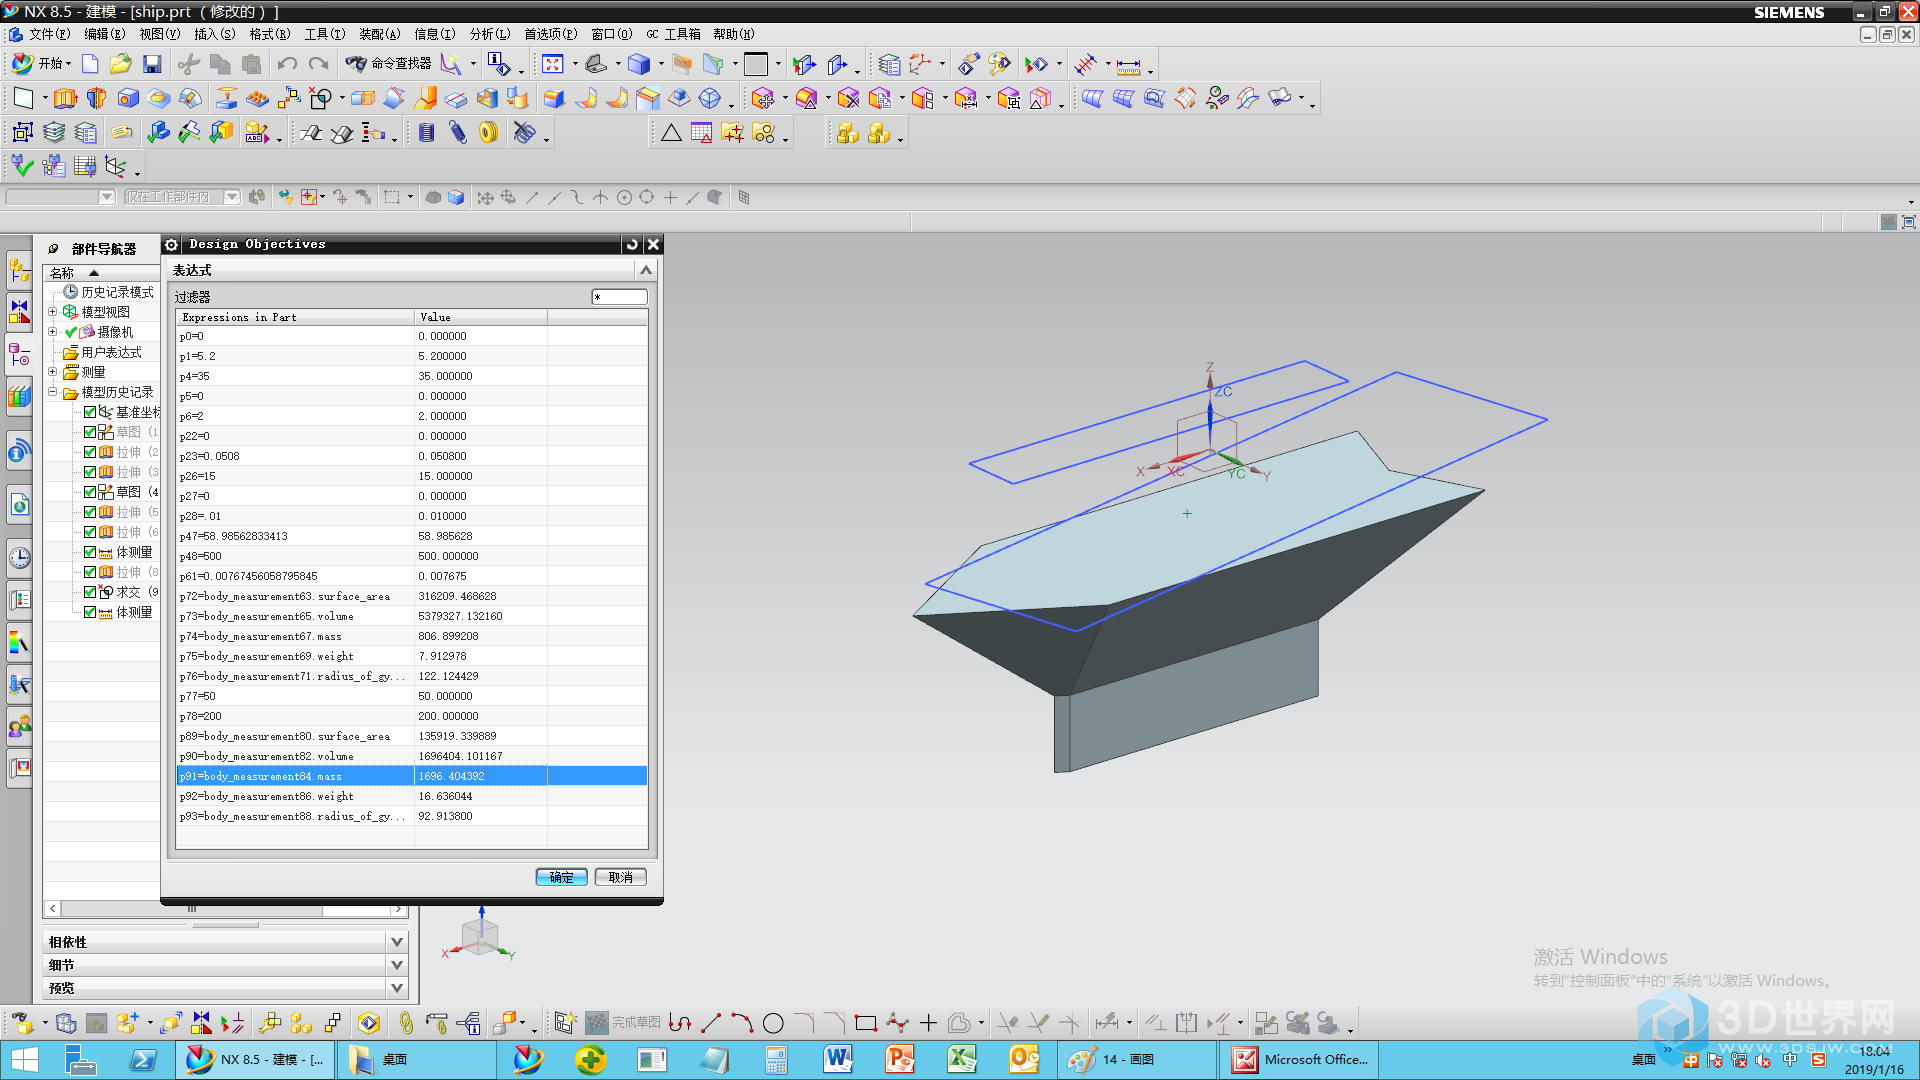Create a new file with toolbar icon
The image size is (1920, 1080).
90,64
